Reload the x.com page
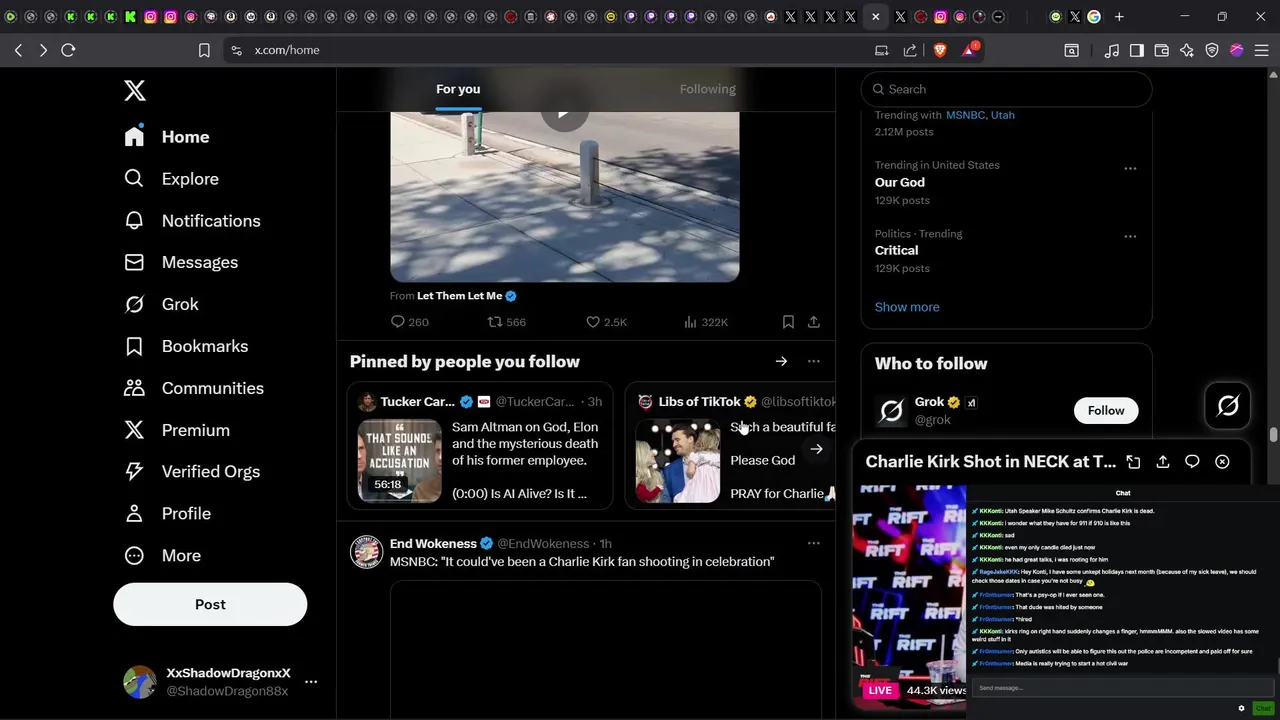1280x720 pixels. click(x=68, y=50)
